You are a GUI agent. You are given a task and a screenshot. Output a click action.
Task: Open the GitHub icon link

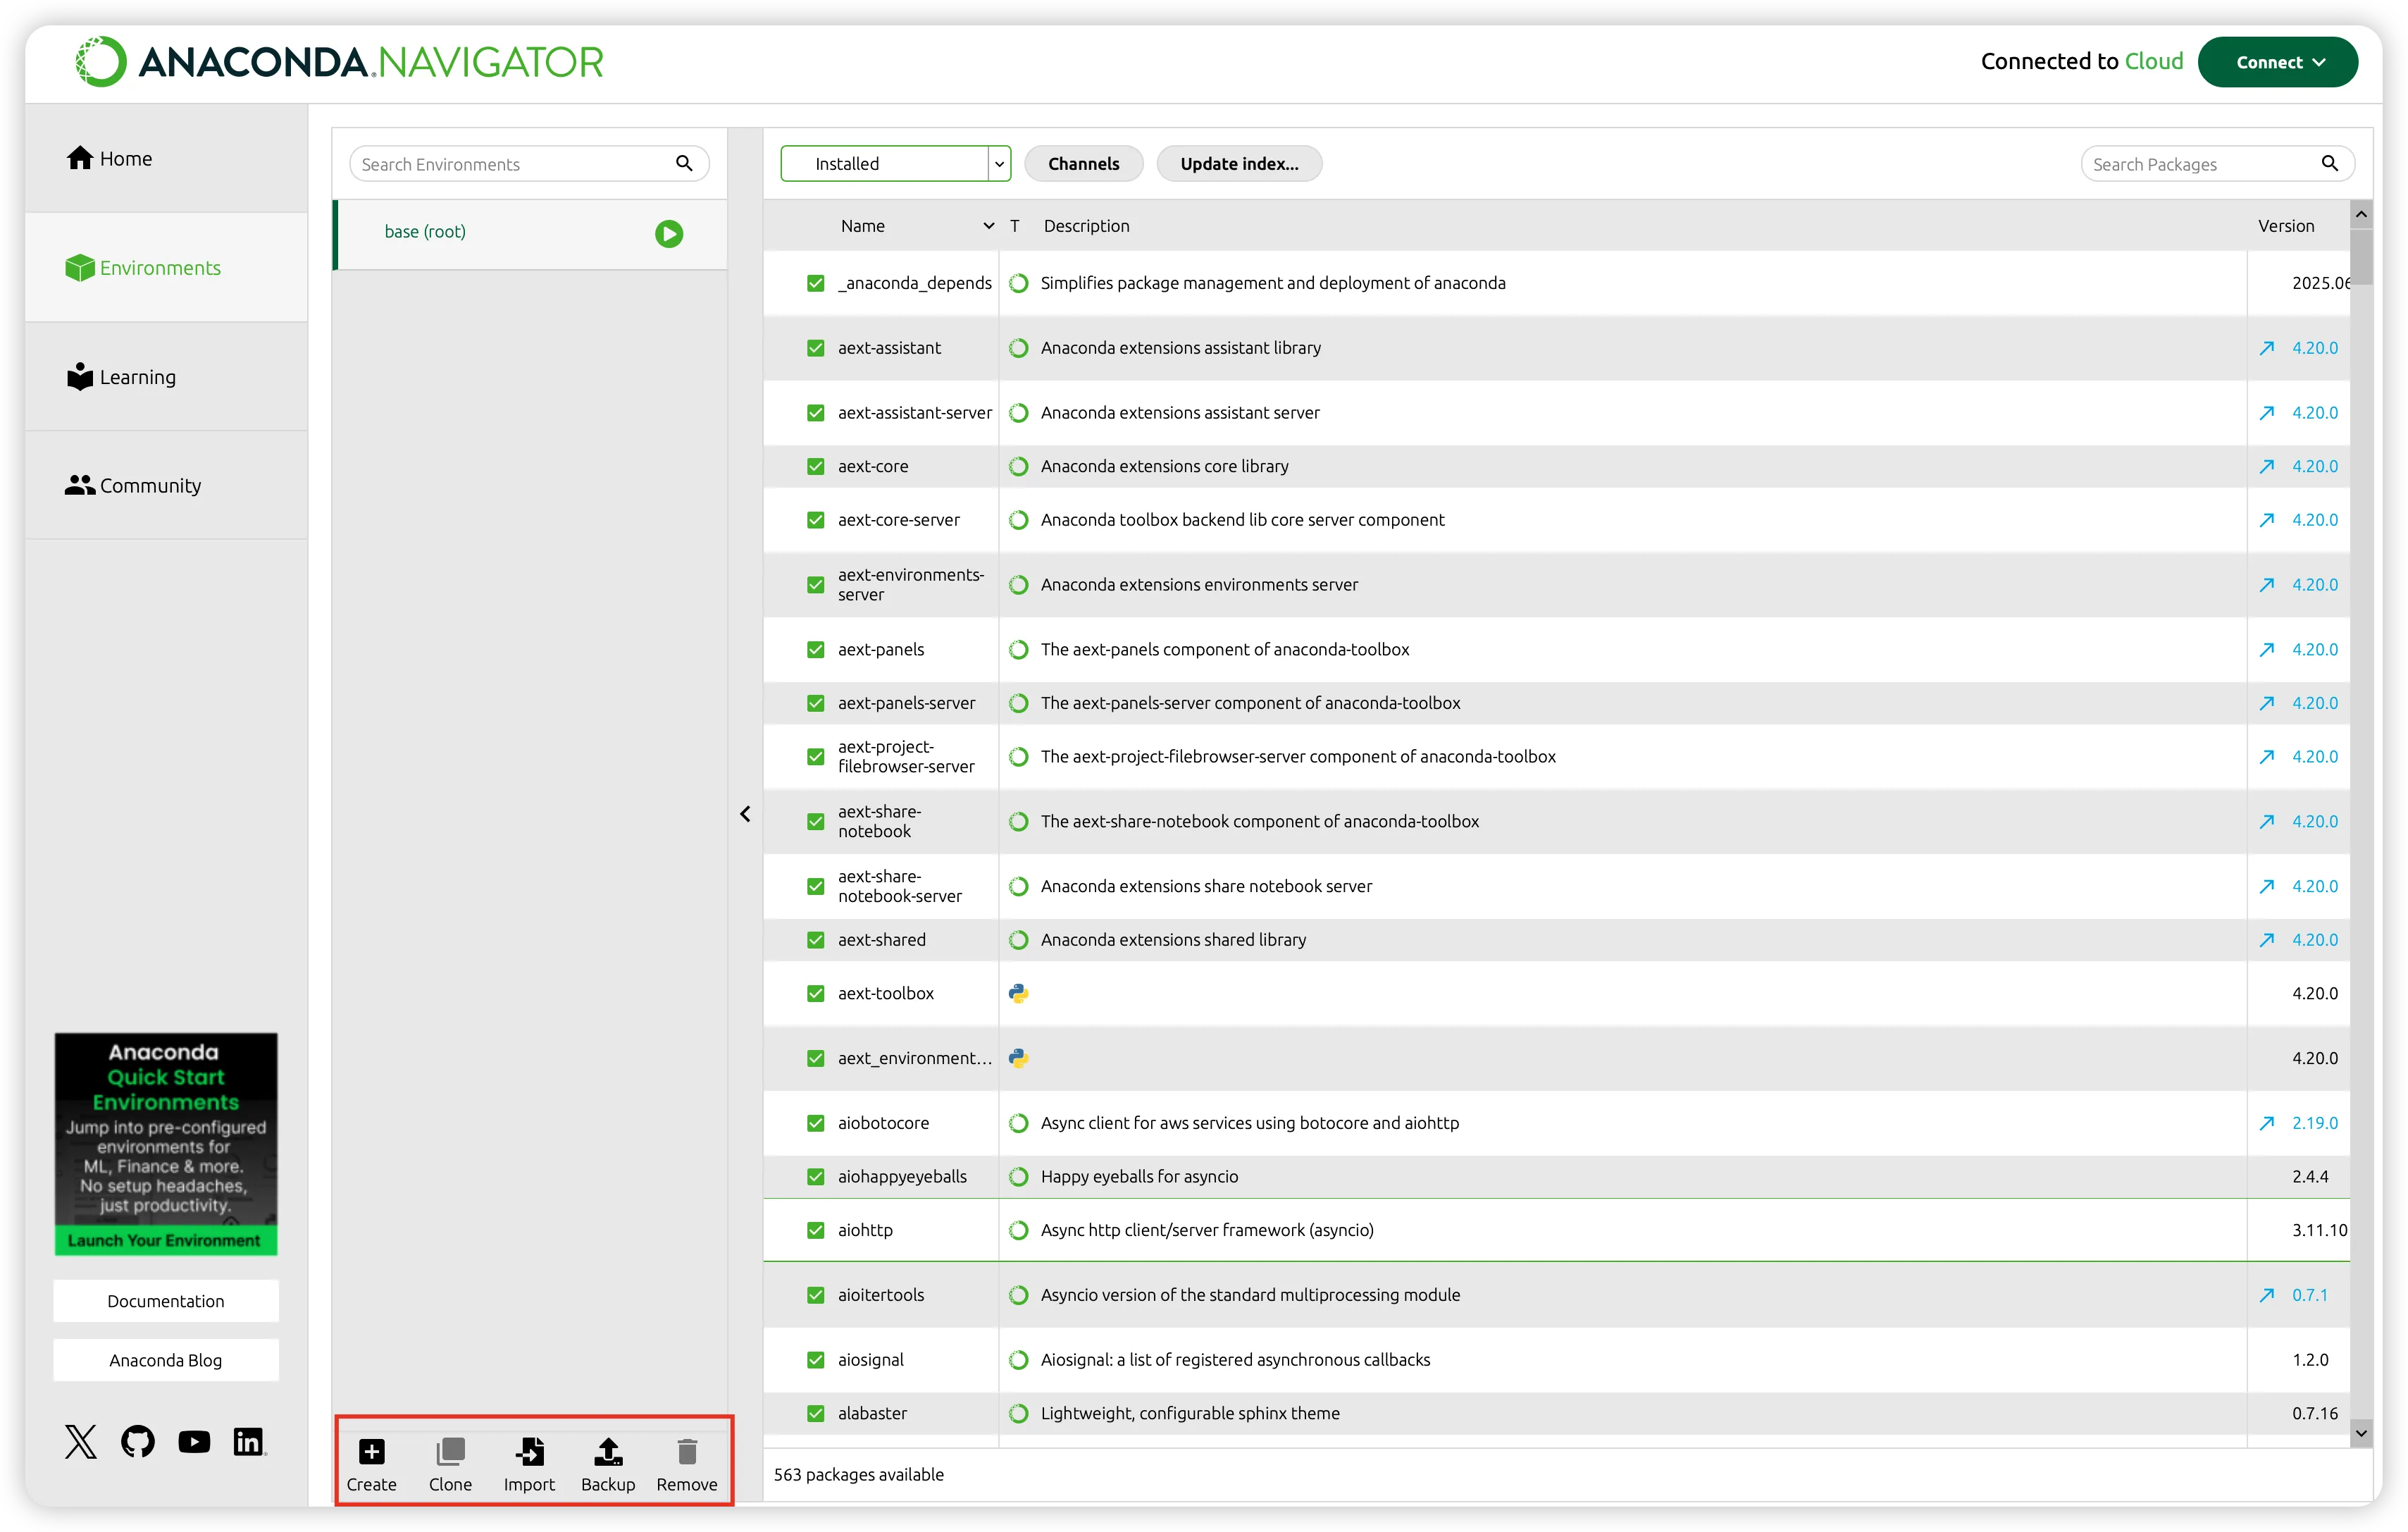pos(138,1441)
